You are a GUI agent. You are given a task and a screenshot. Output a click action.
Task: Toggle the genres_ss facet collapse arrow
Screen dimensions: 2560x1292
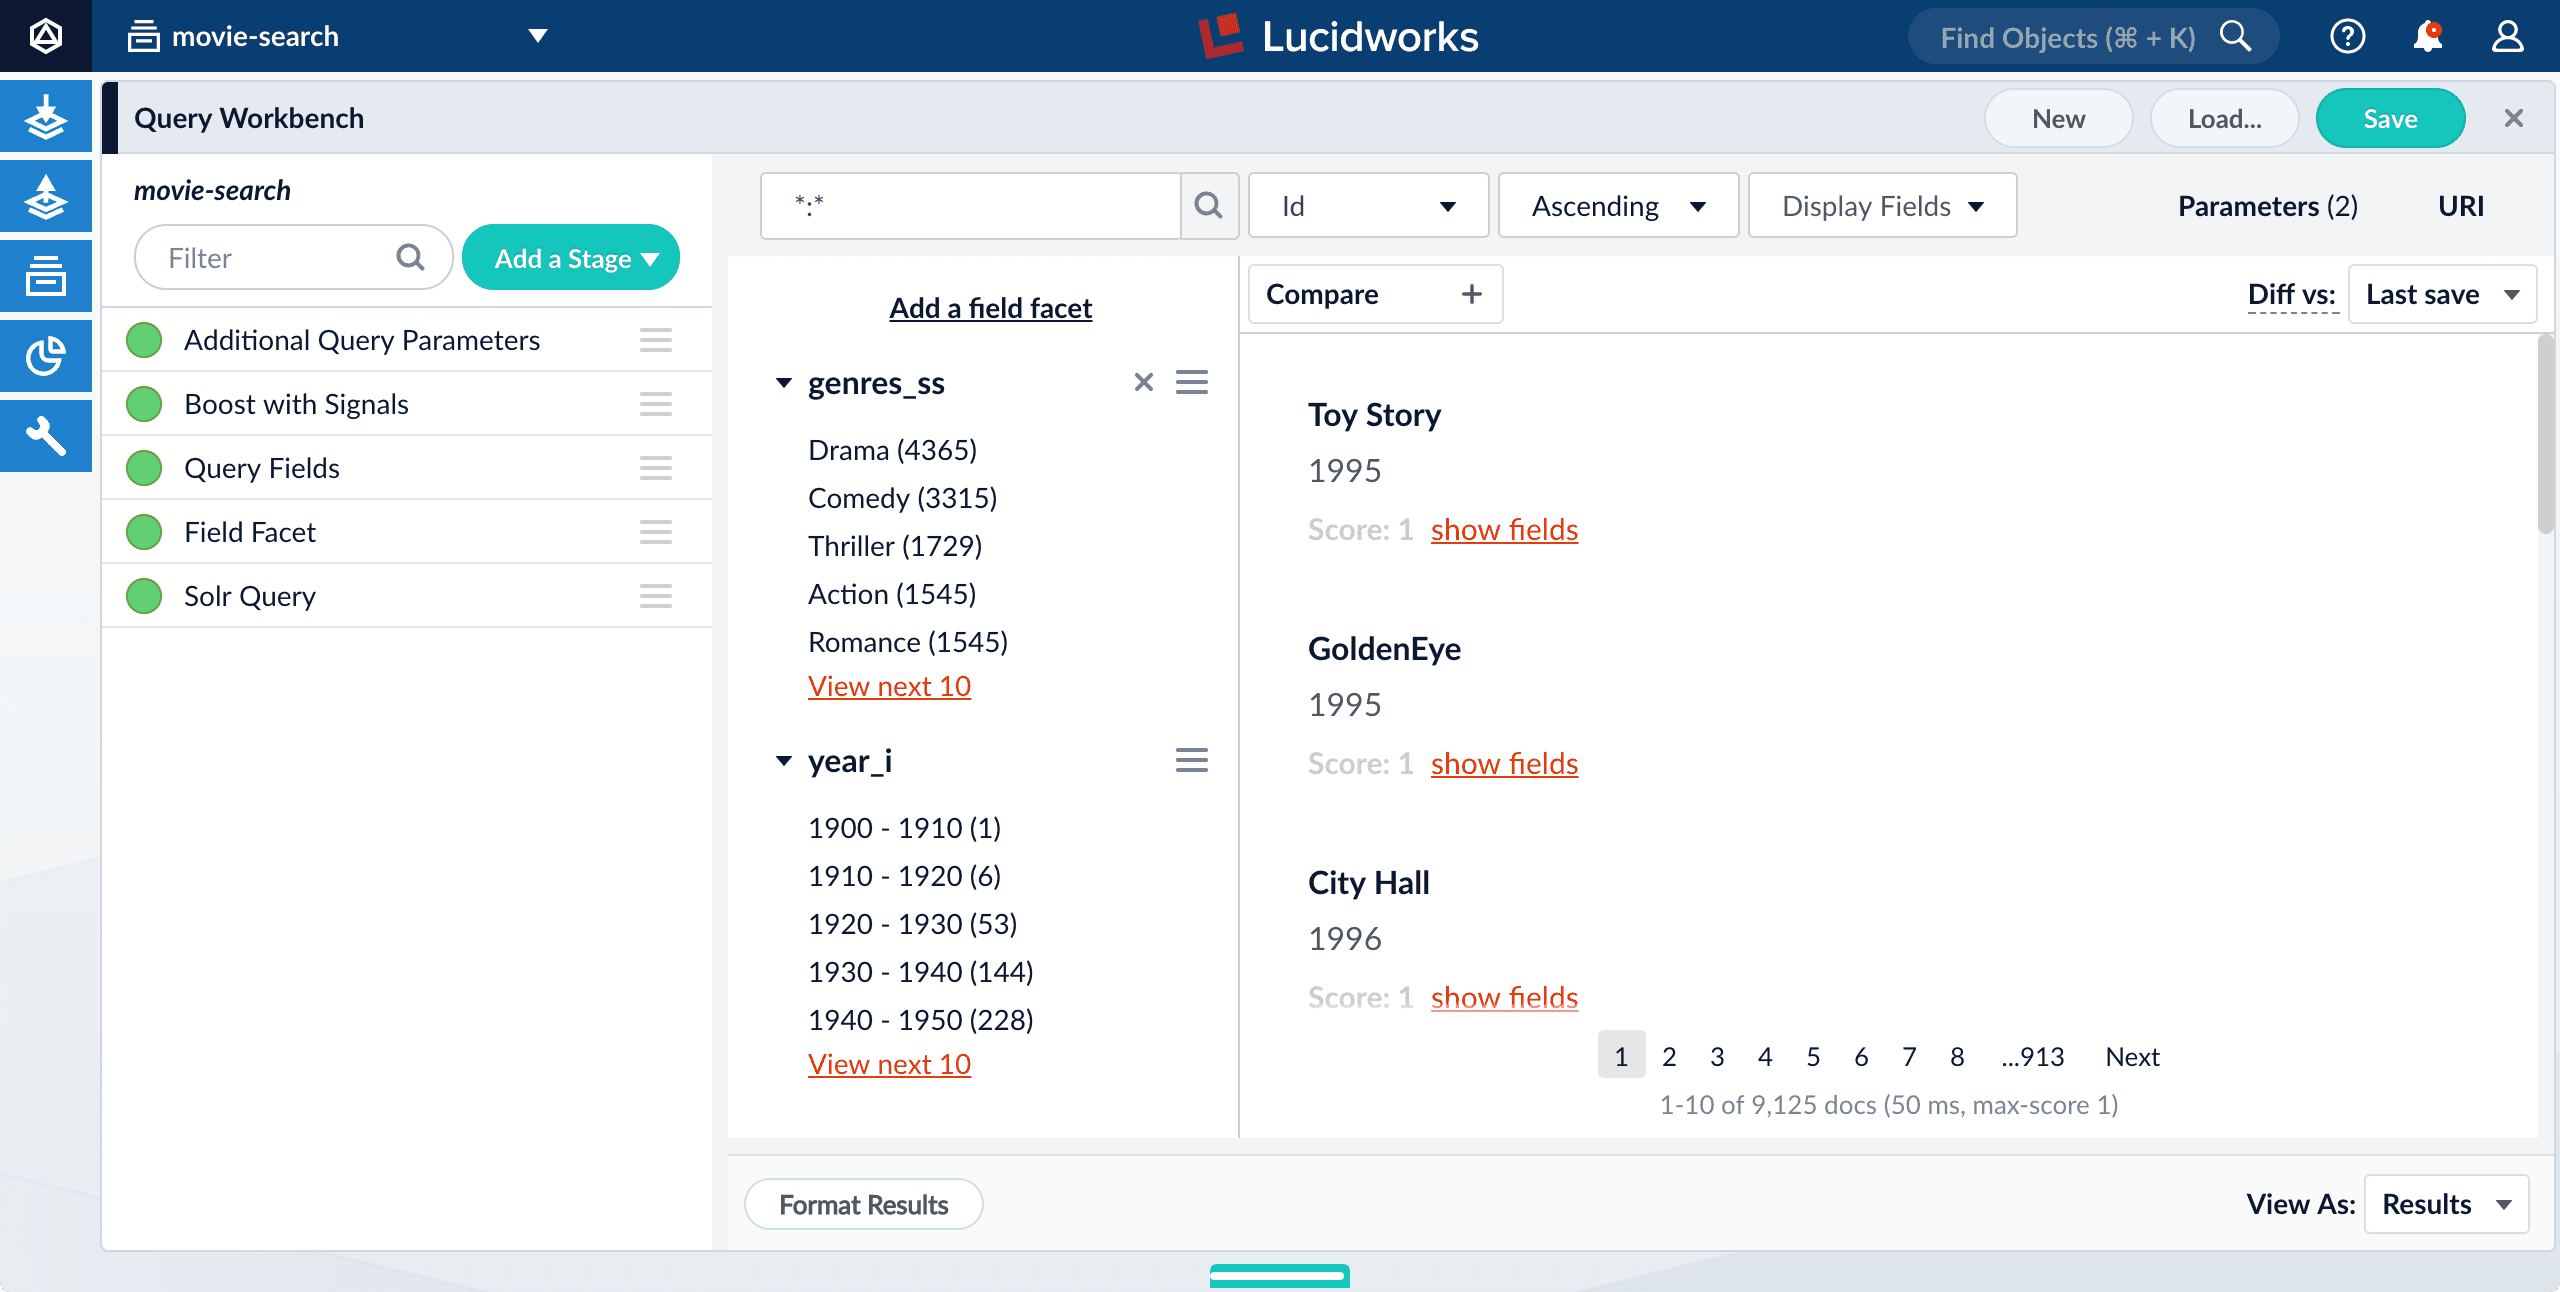tap(782, 381)
